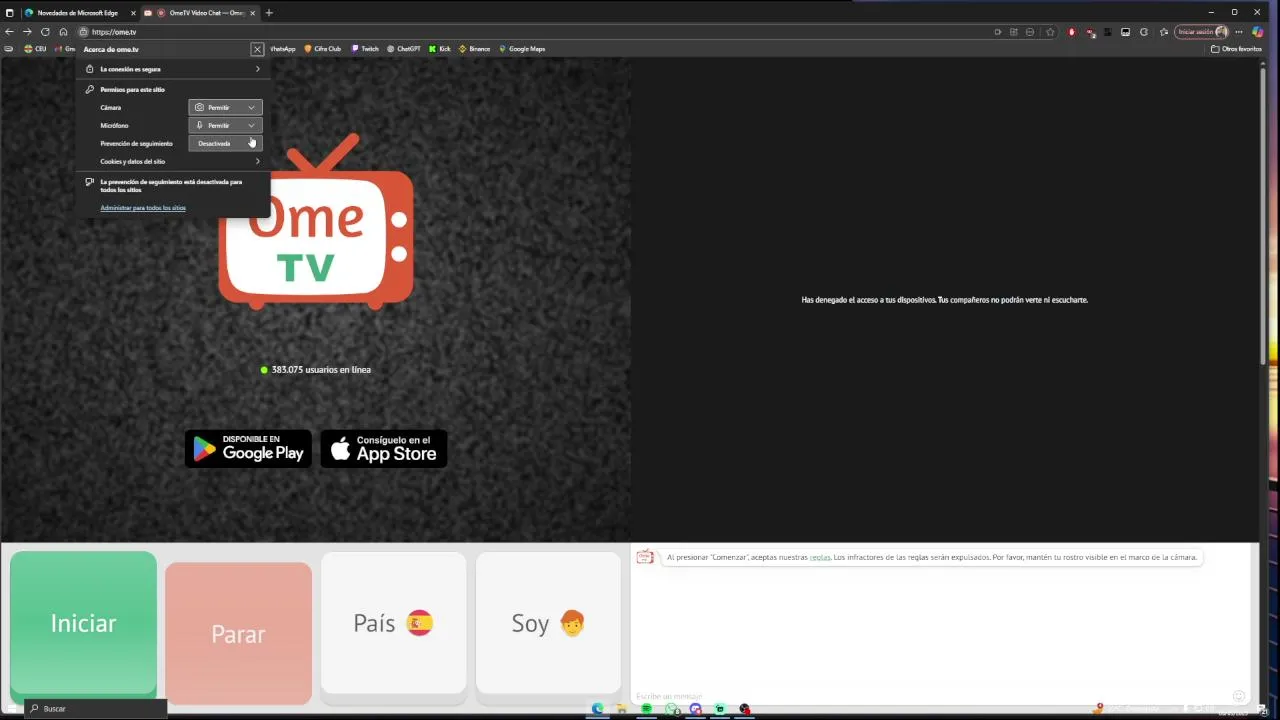Open the Binance bookmark
The height and width of the screenshot is (720, 1280).
[475, 49]
